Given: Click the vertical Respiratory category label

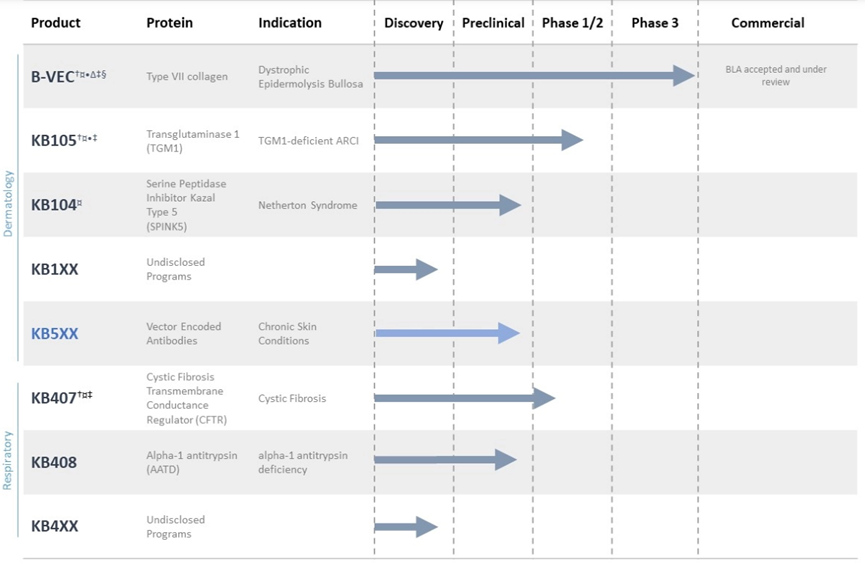Looking at the screenshot, I should click(9, 460).
